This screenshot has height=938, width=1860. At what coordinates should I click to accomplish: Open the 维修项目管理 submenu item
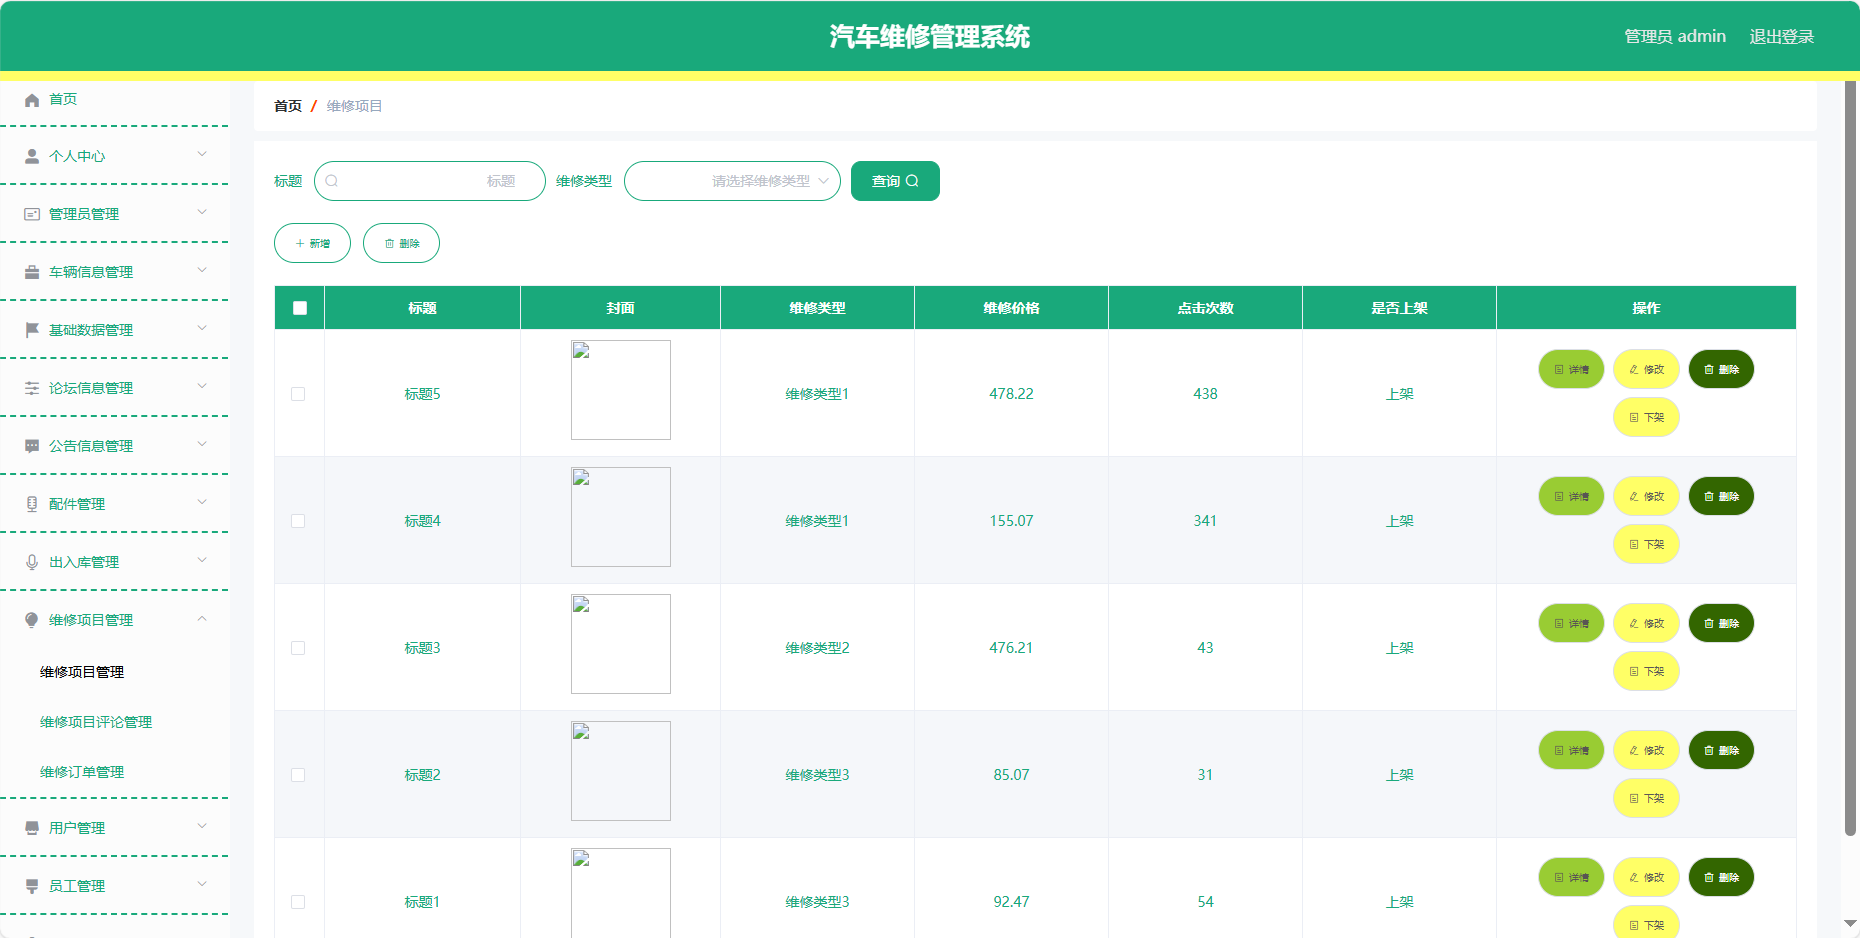click(x=82, y=672)
